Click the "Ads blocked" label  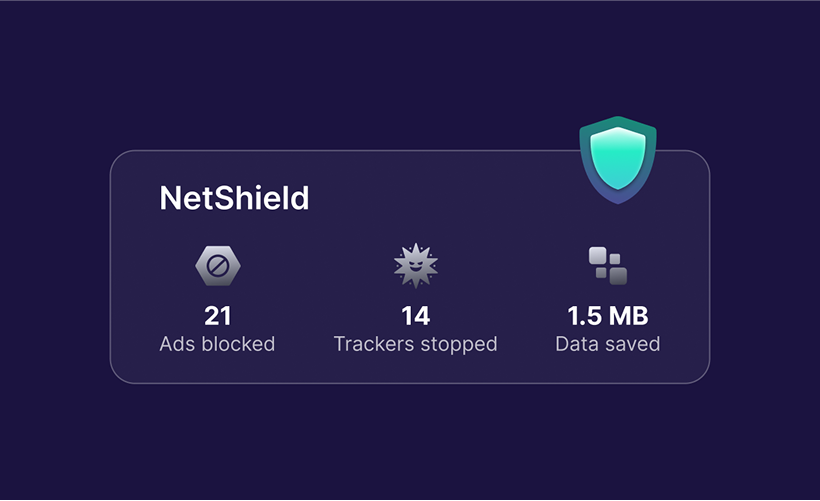point(217,344)
